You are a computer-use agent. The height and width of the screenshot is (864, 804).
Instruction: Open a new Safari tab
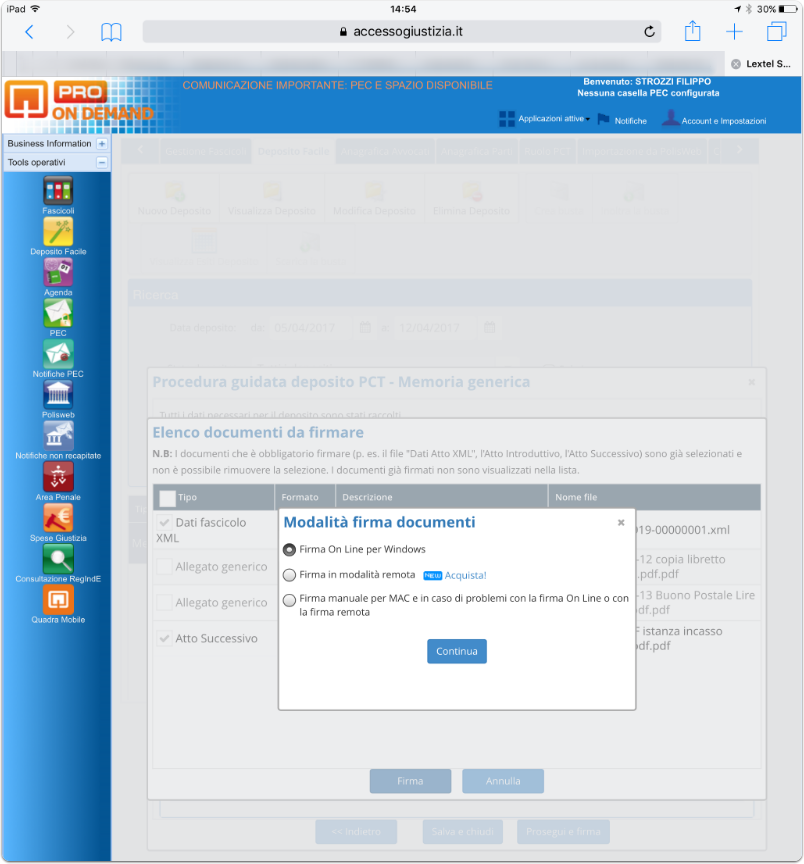pyautogui.click(x=734, y=31)
